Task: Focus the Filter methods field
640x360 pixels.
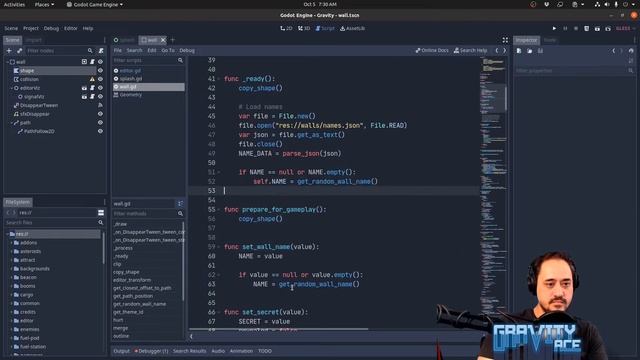Action: pos(148,213)
